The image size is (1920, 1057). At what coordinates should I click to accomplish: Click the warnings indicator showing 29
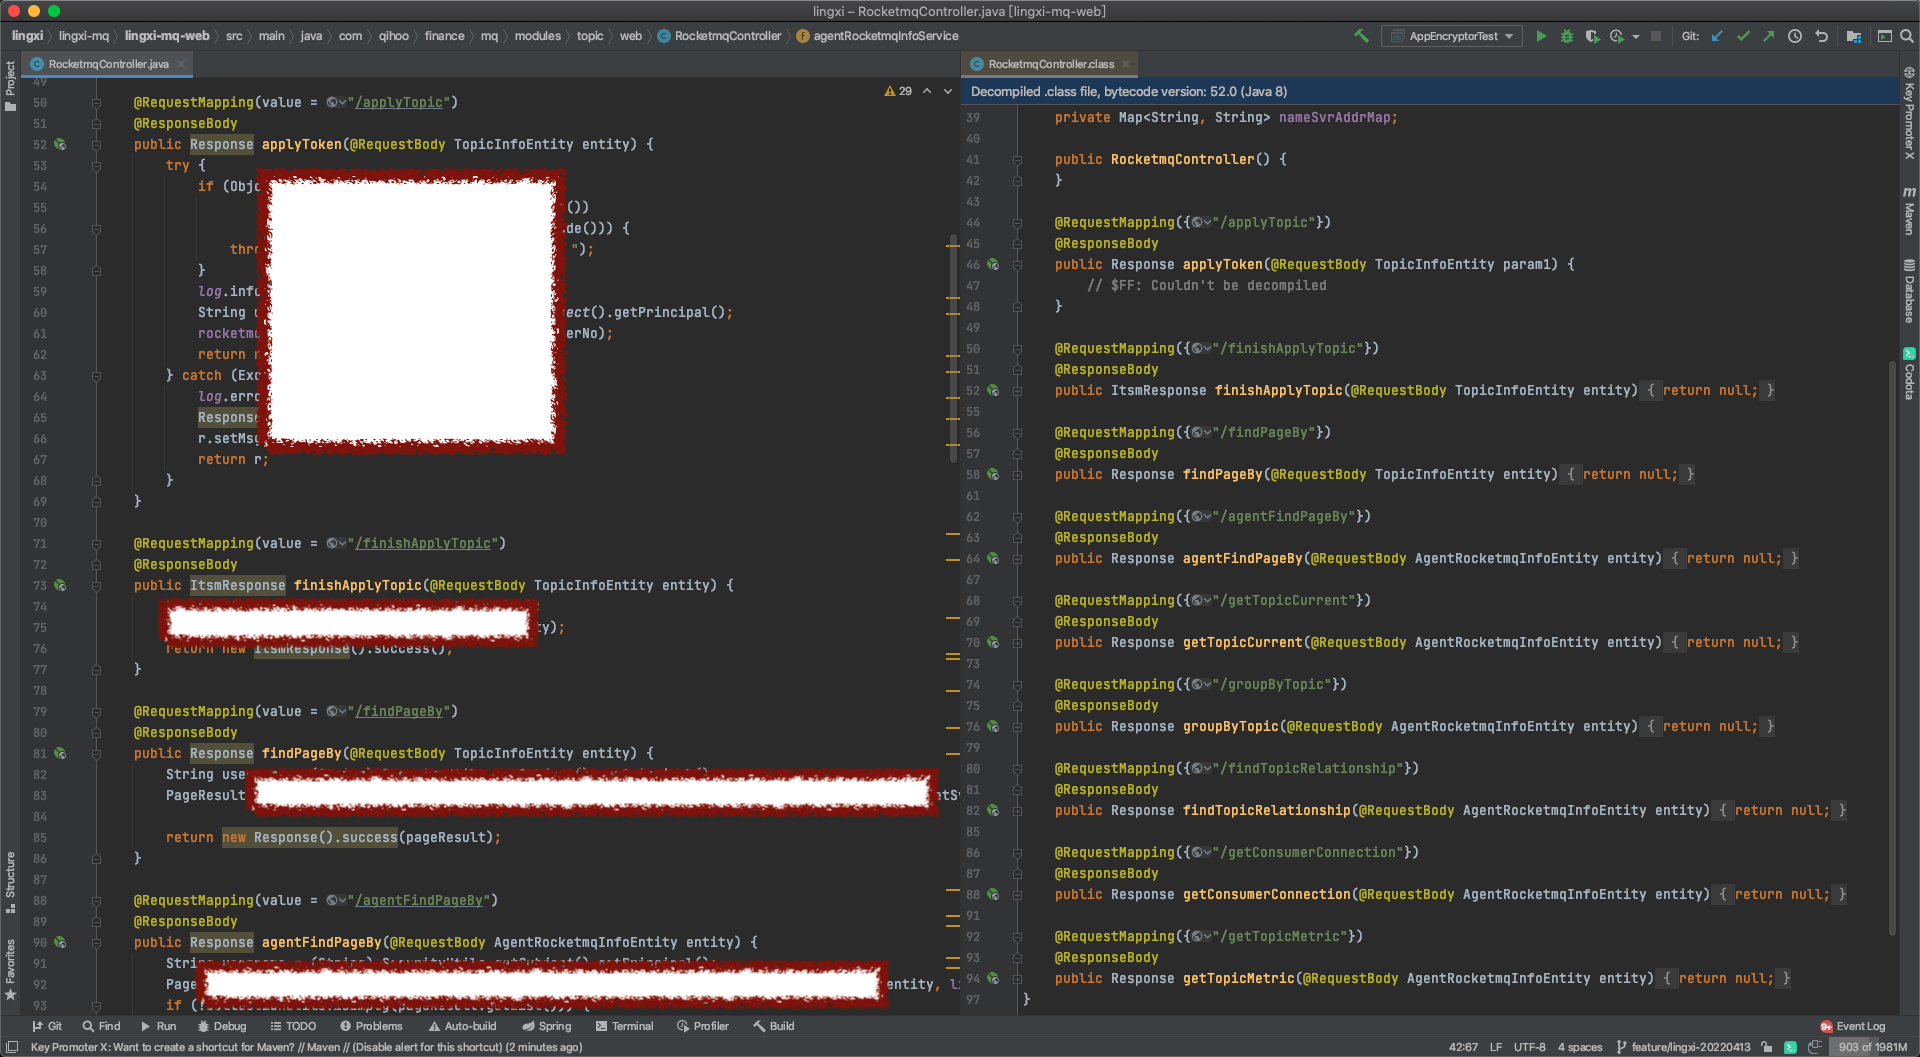(x=898, y=91)
